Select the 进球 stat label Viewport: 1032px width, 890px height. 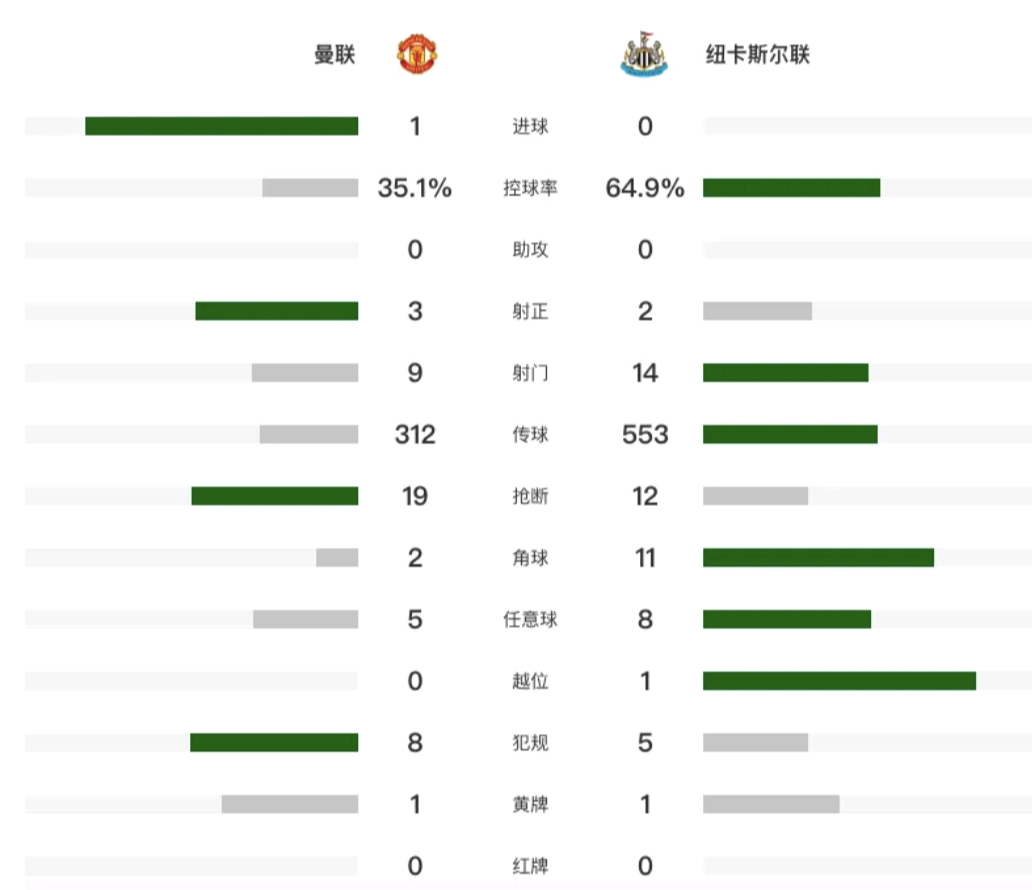[x=530, y=127]
